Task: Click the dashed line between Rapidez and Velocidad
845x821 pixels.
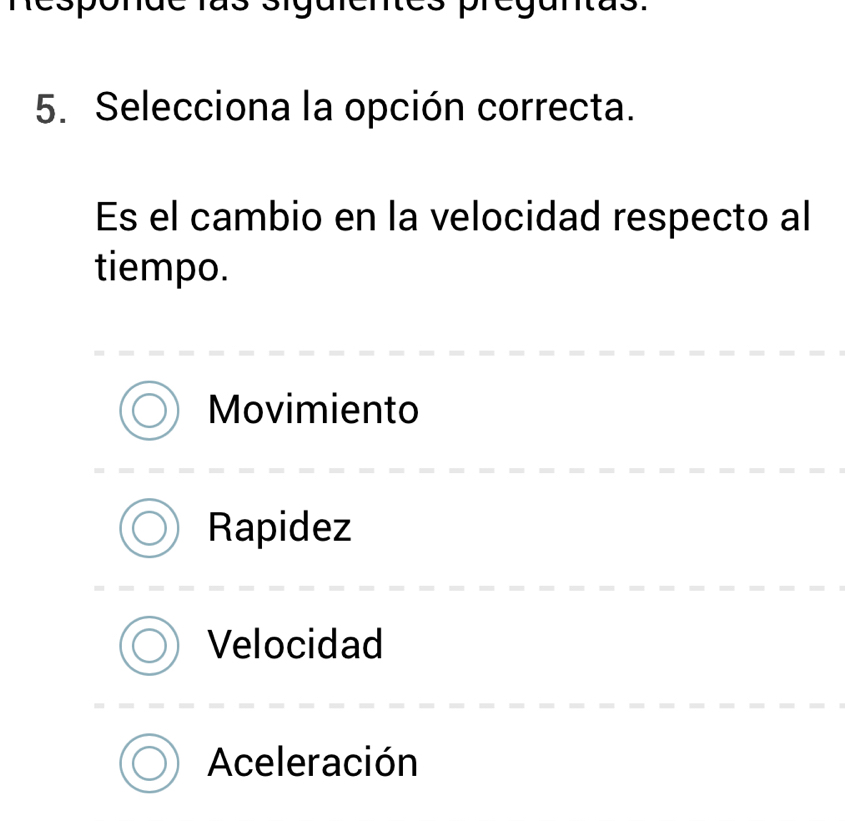Action: point(468,587)
